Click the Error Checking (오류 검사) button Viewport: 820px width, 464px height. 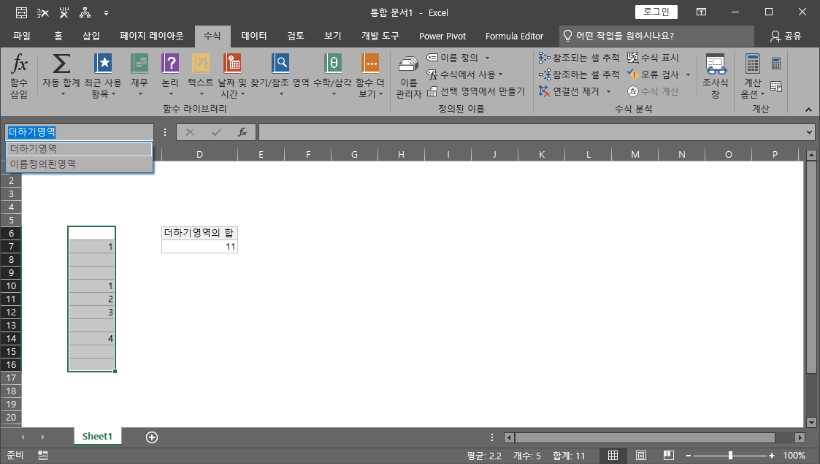tap(653, 74)
